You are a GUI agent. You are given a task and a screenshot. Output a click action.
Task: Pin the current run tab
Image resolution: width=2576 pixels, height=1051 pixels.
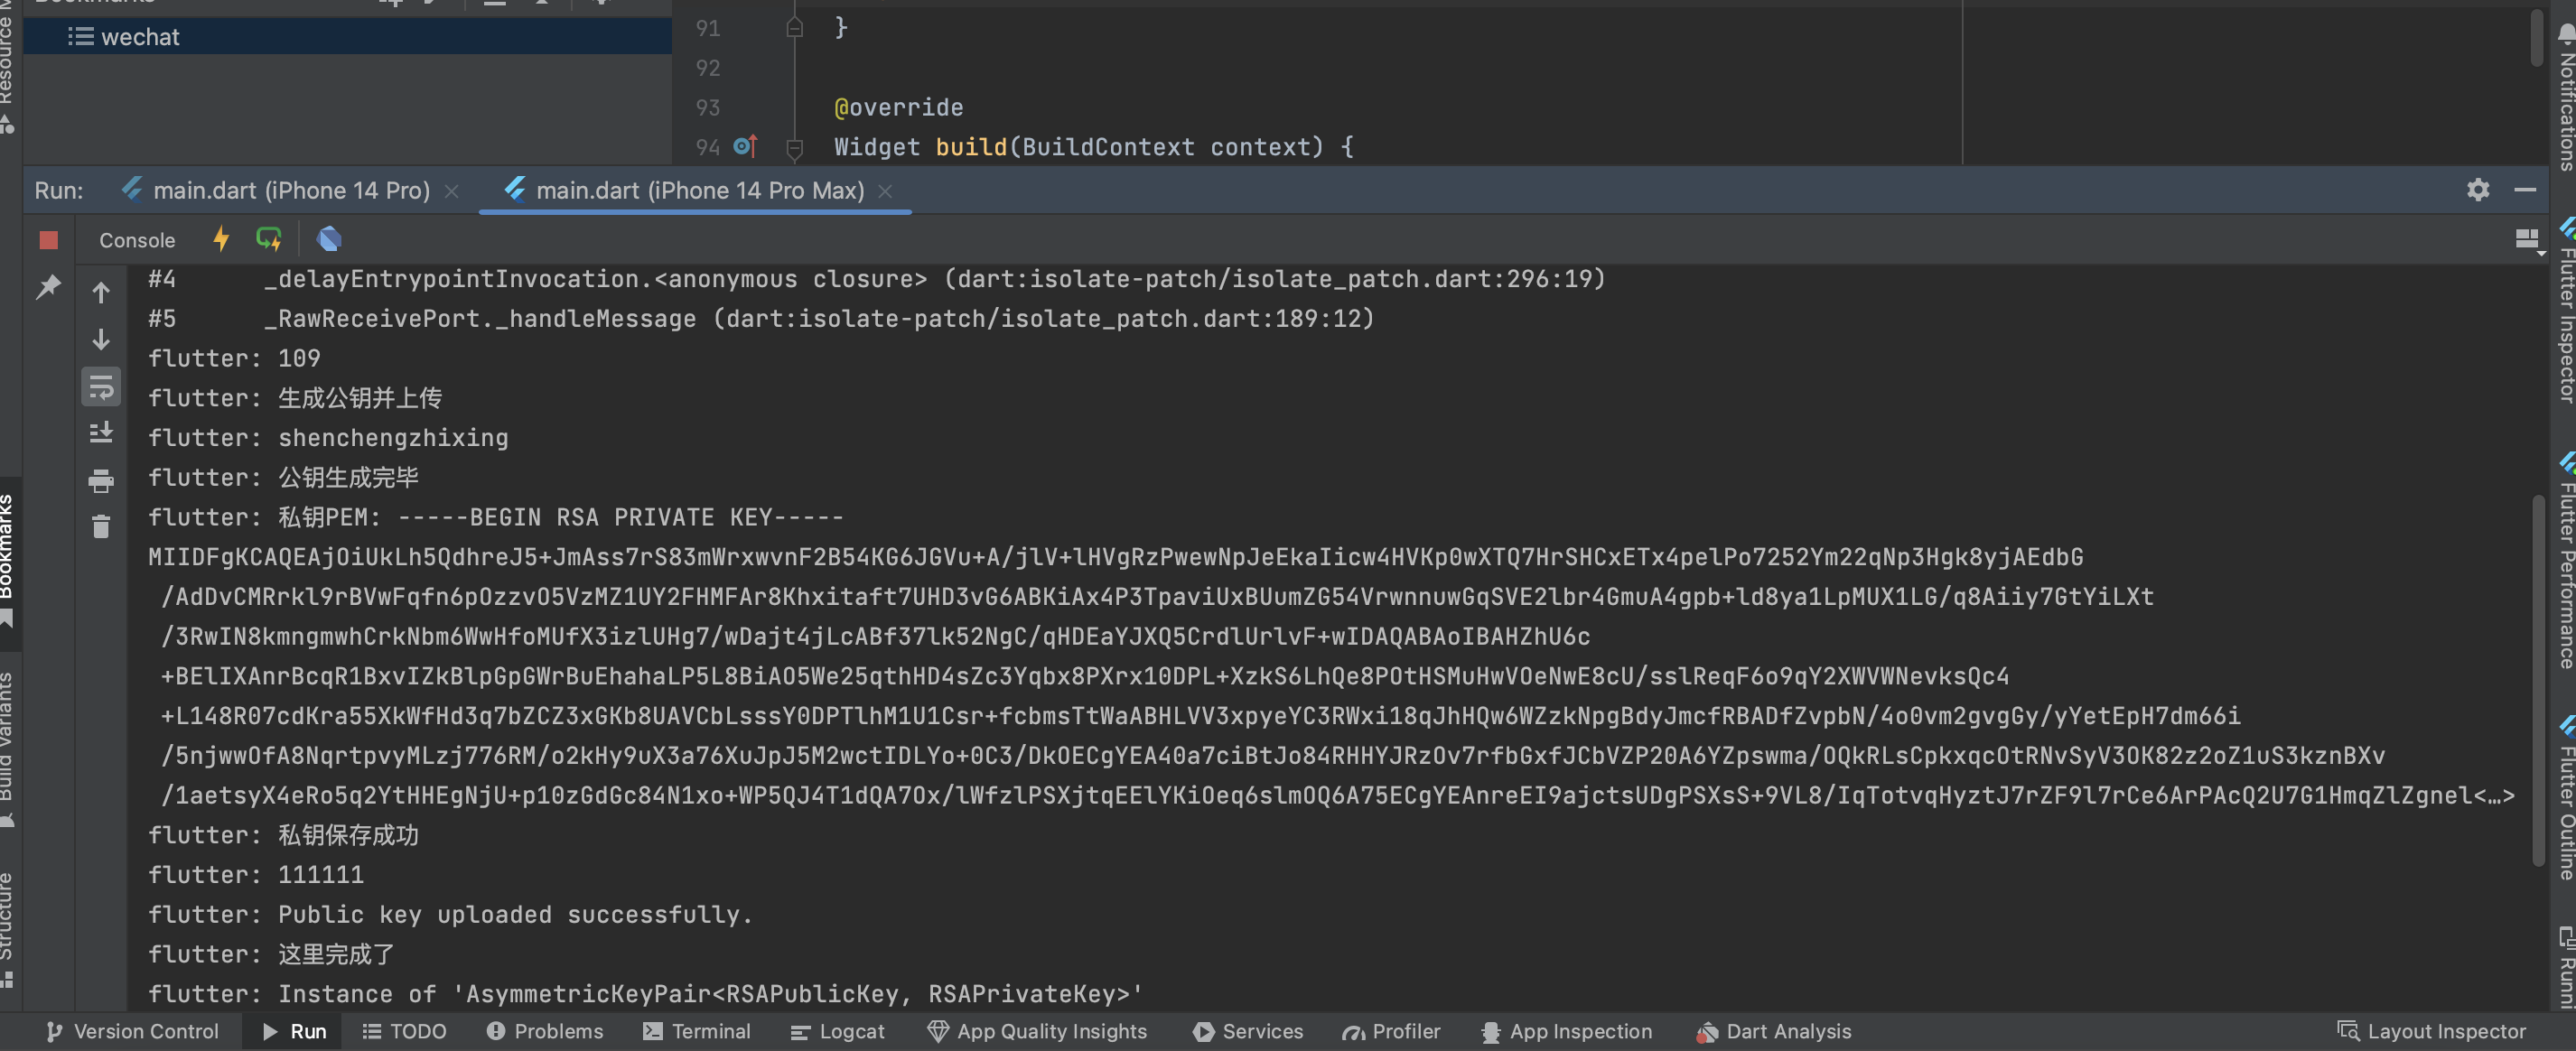point(48,288)
